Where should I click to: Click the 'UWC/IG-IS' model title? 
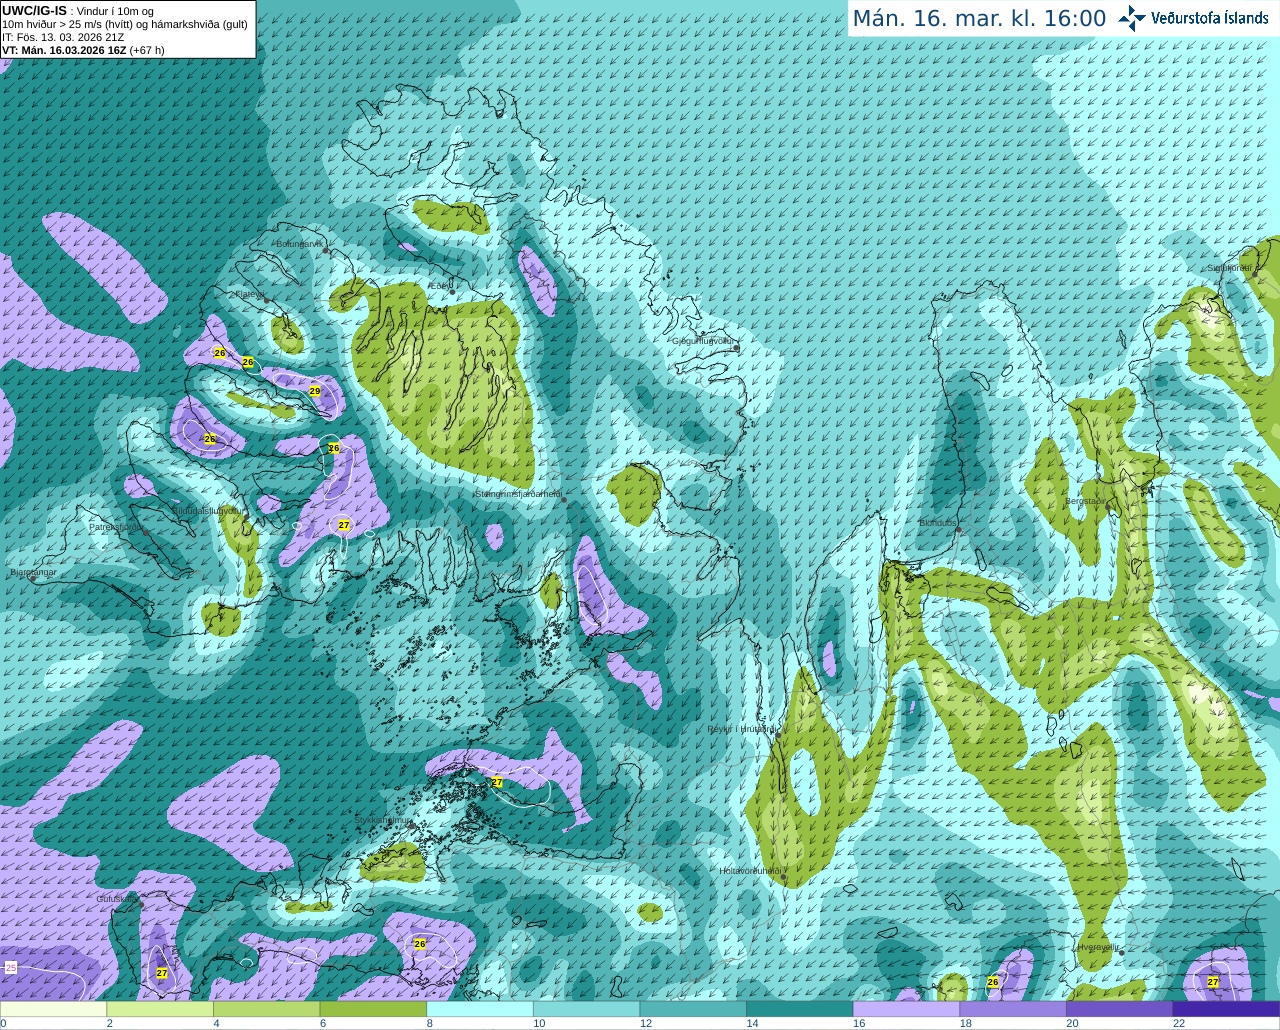tap(34, 11)
